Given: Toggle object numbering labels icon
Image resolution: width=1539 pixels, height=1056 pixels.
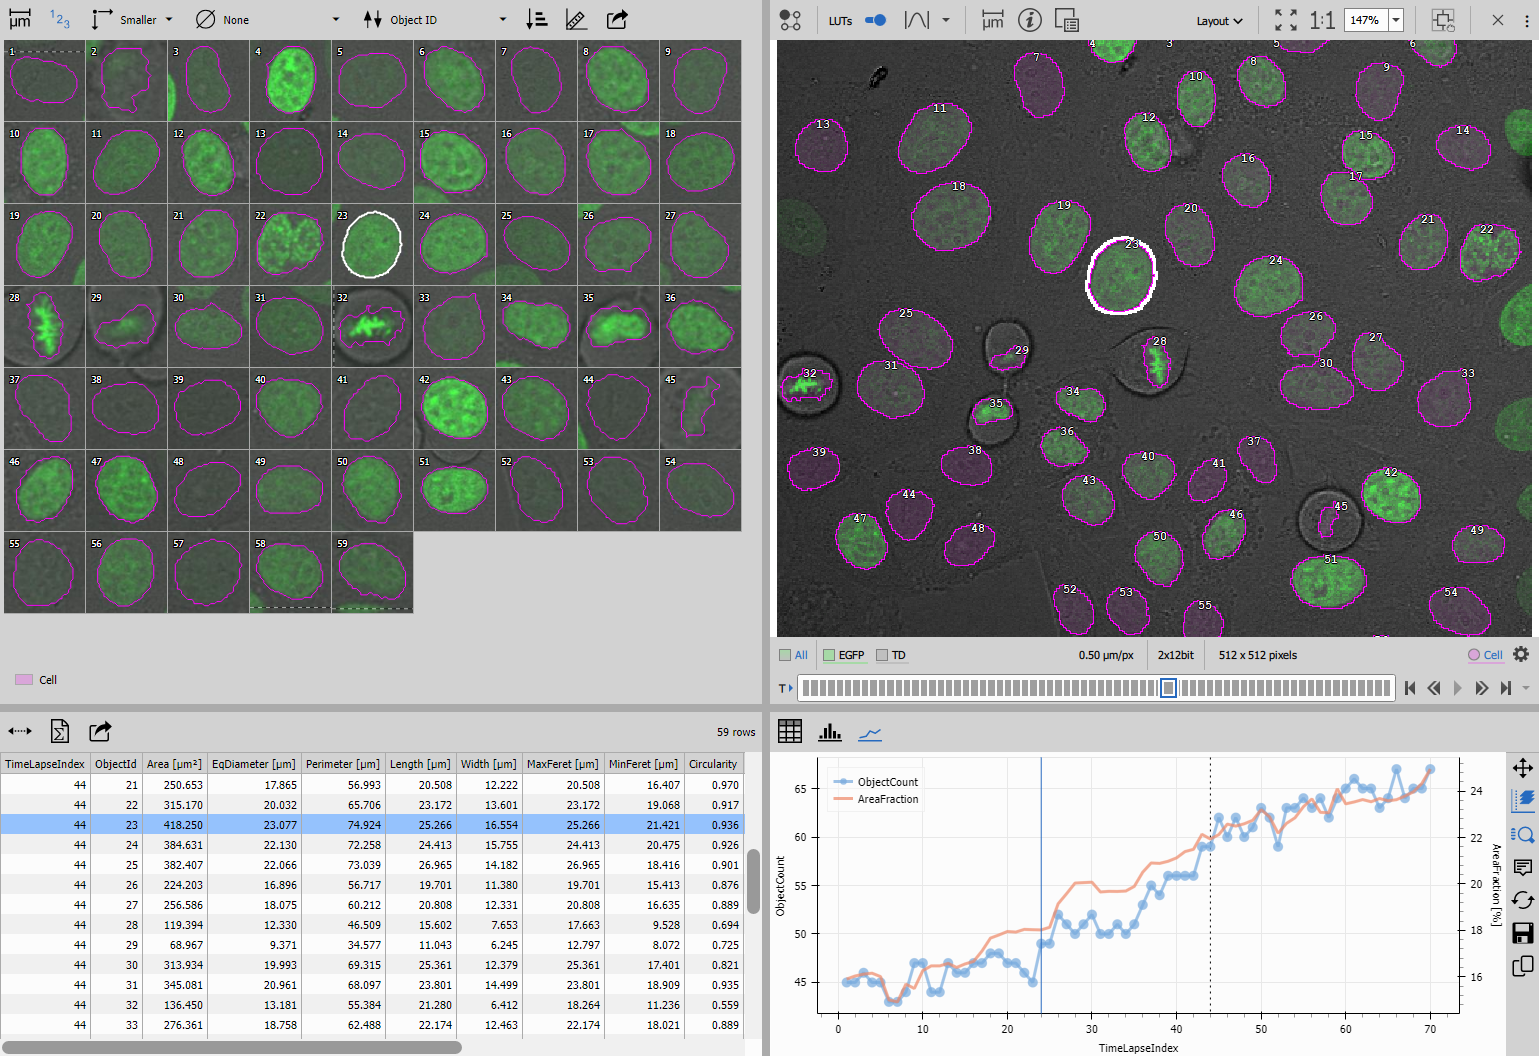Looking at the screenshot, I should (x=60, y=20).
